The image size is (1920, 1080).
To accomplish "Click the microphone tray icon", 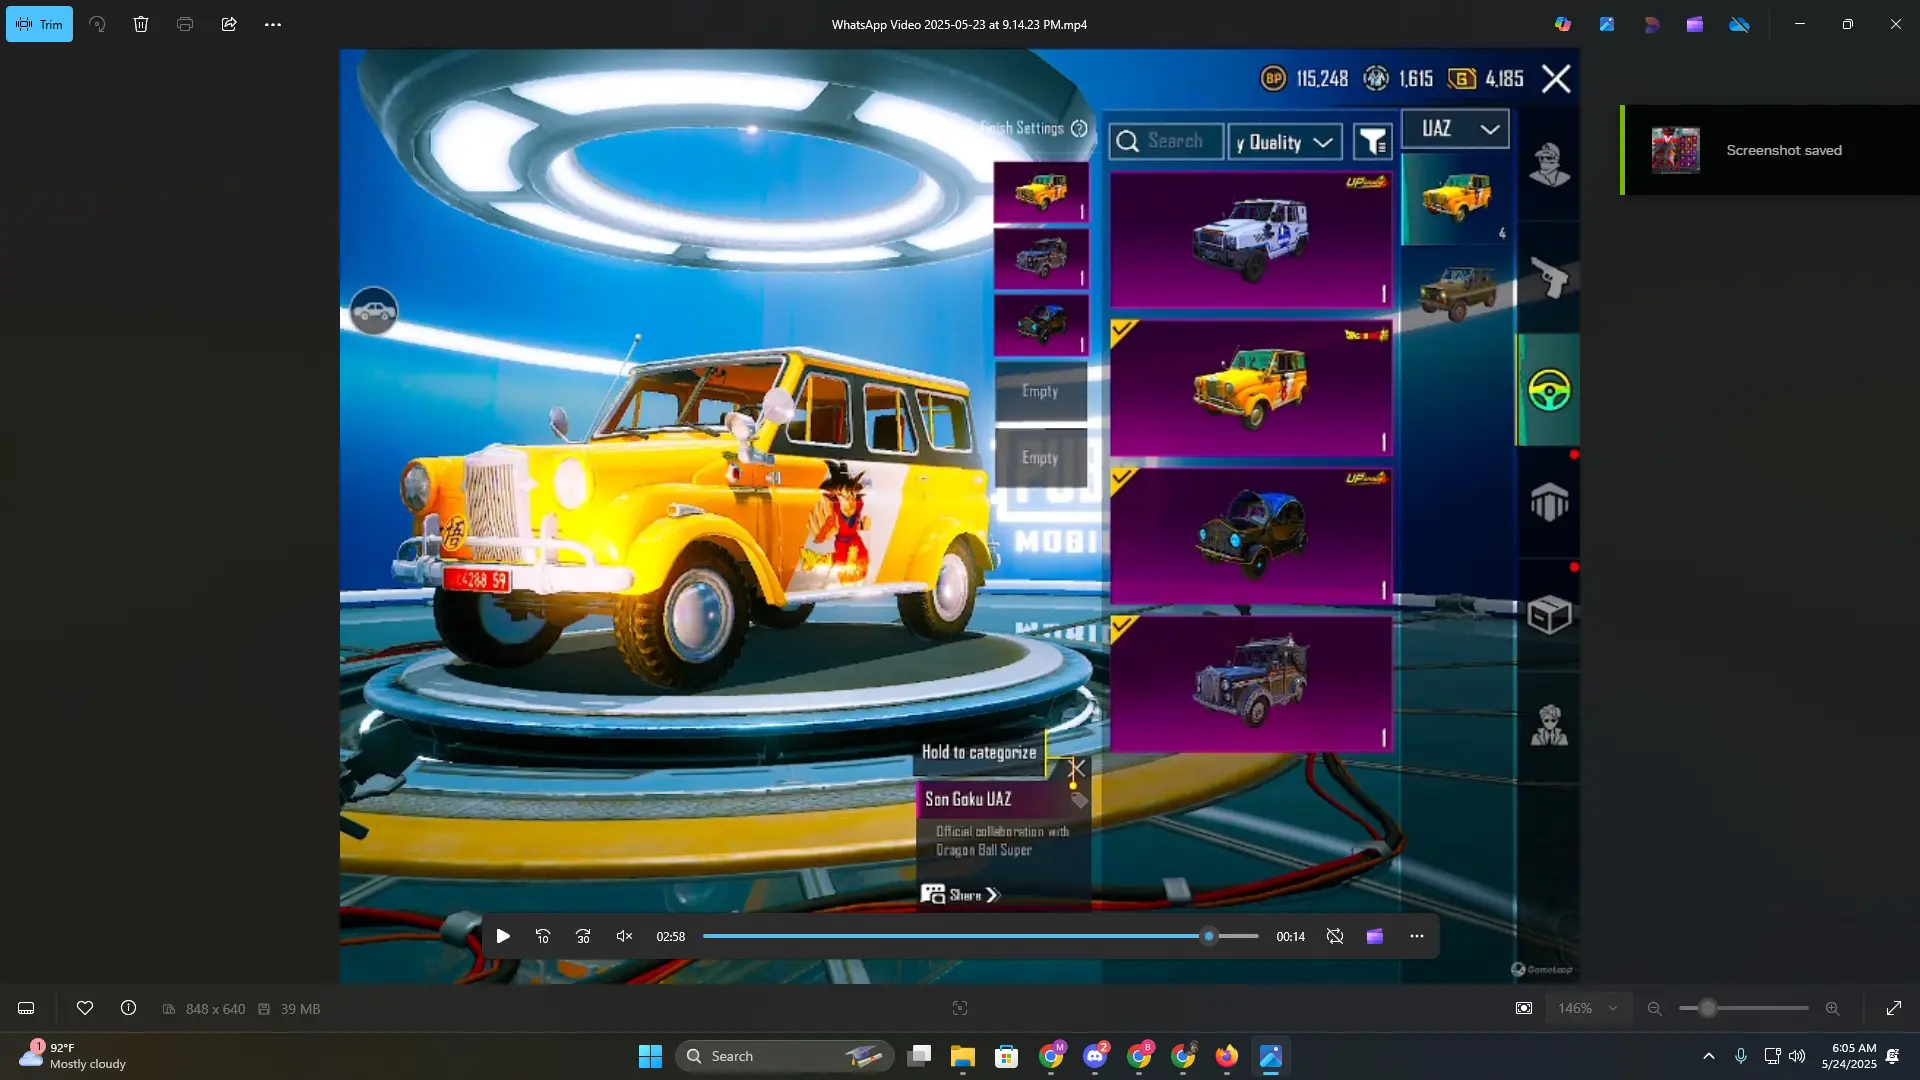I will pos(1741,1056).
